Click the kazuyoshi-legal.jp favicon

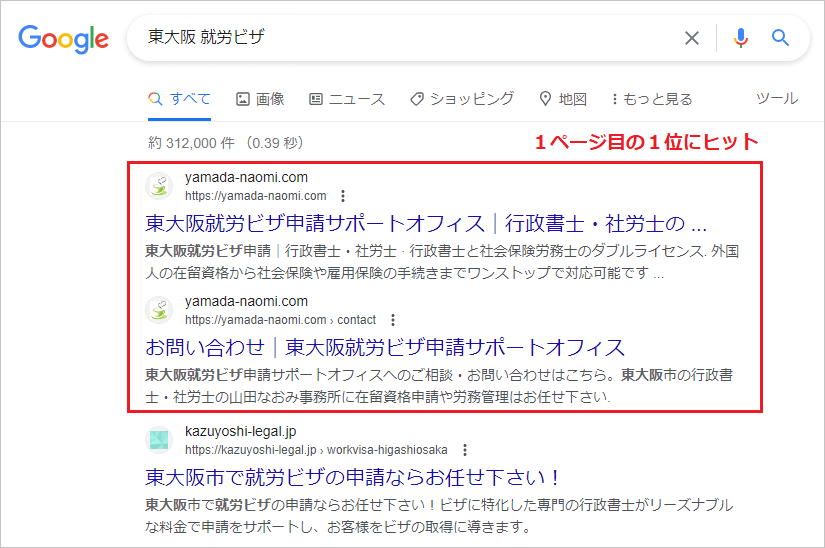point(159,440)
